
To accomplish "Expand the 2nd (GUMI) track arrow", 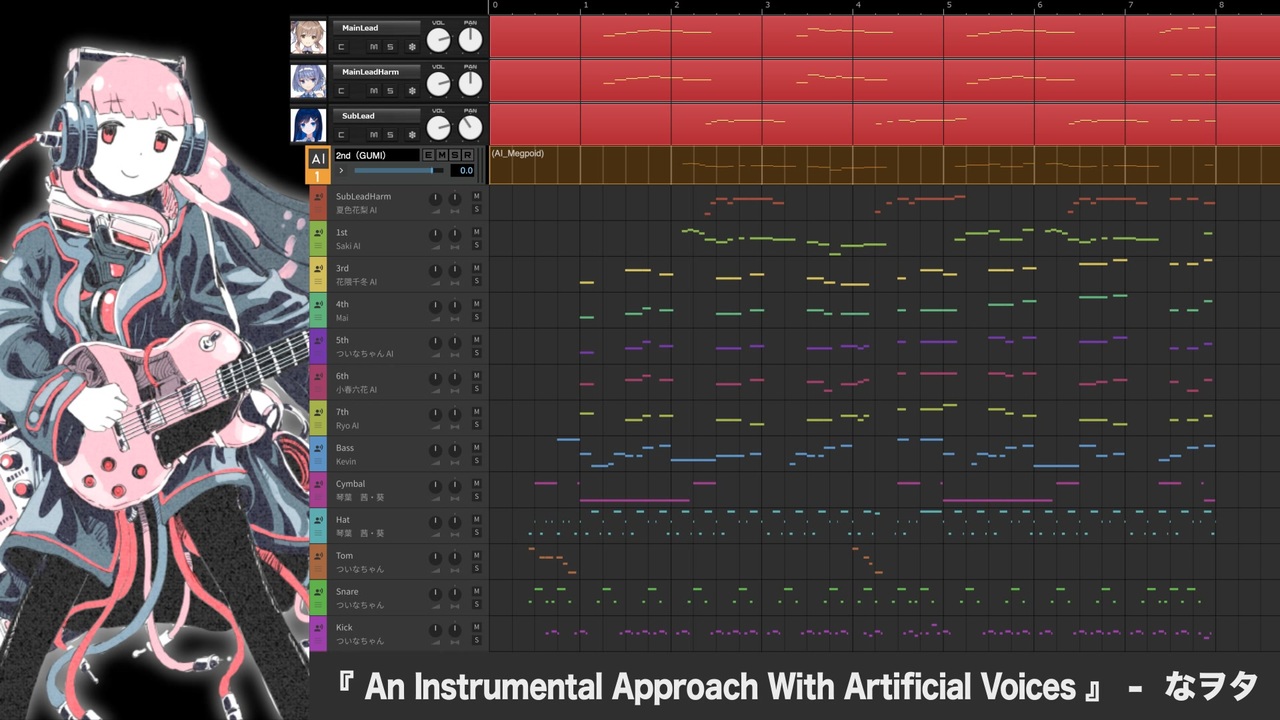I will (341, 171).
